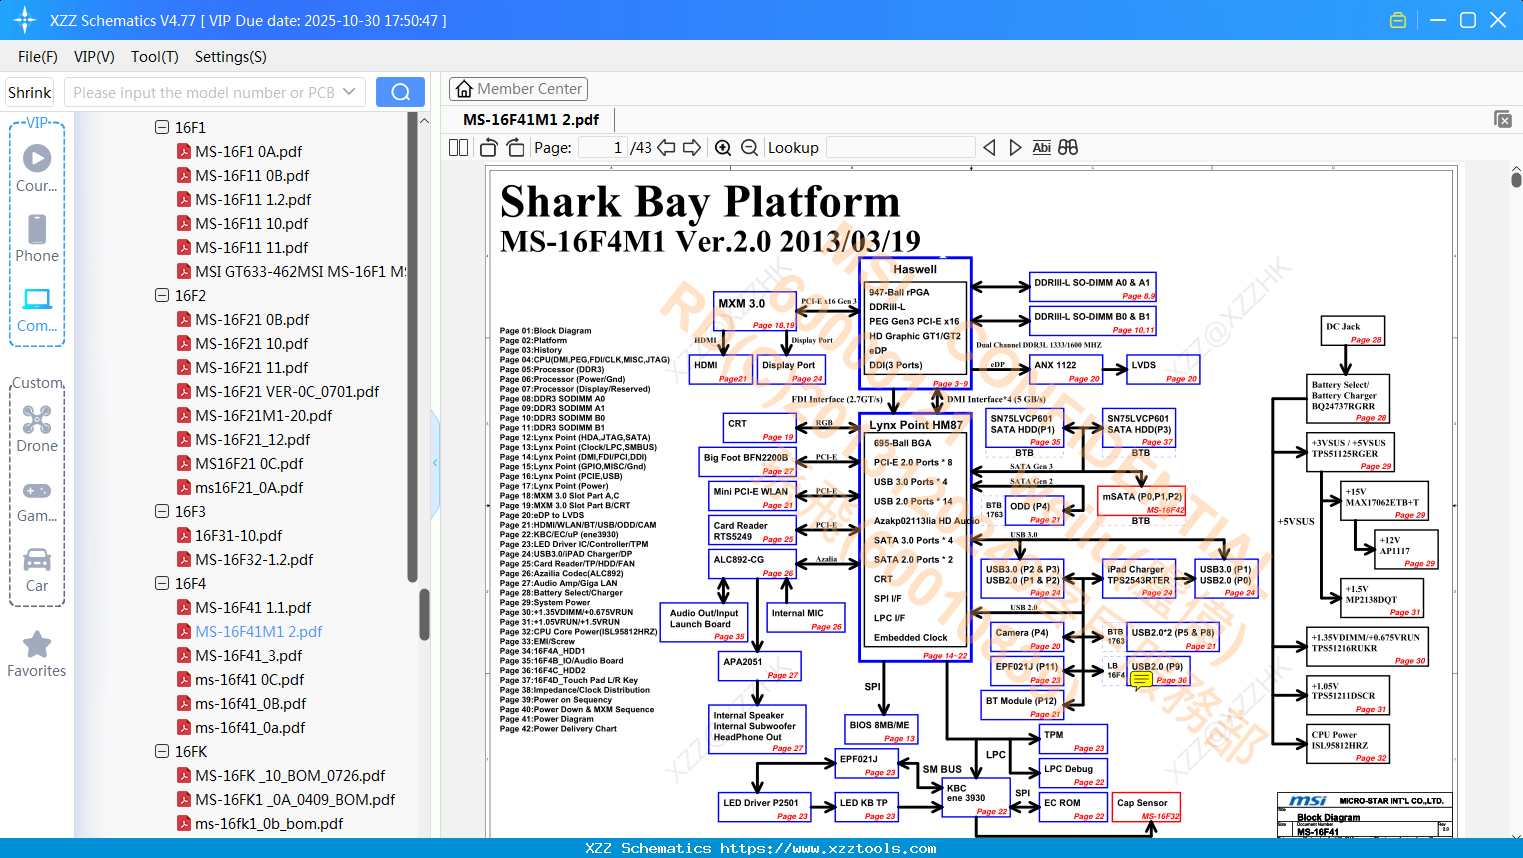Go to the previous page arrow
Viewport: 1523px width, 858px height.
pos(666,148)
